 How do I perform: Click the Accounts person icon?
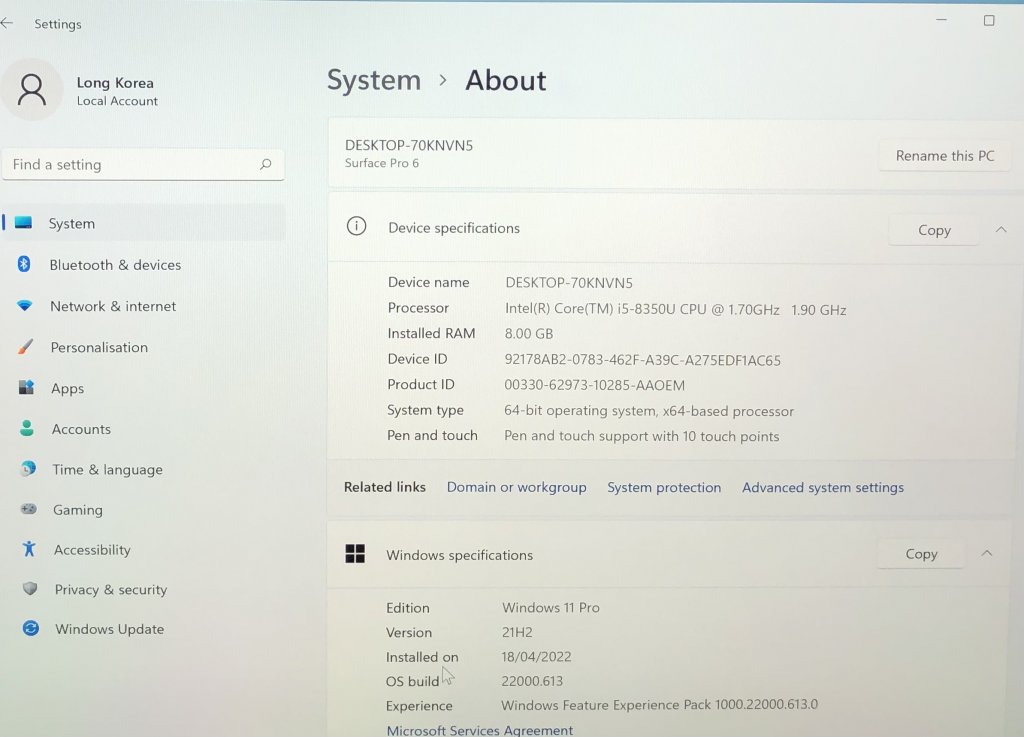click(27, 428)
